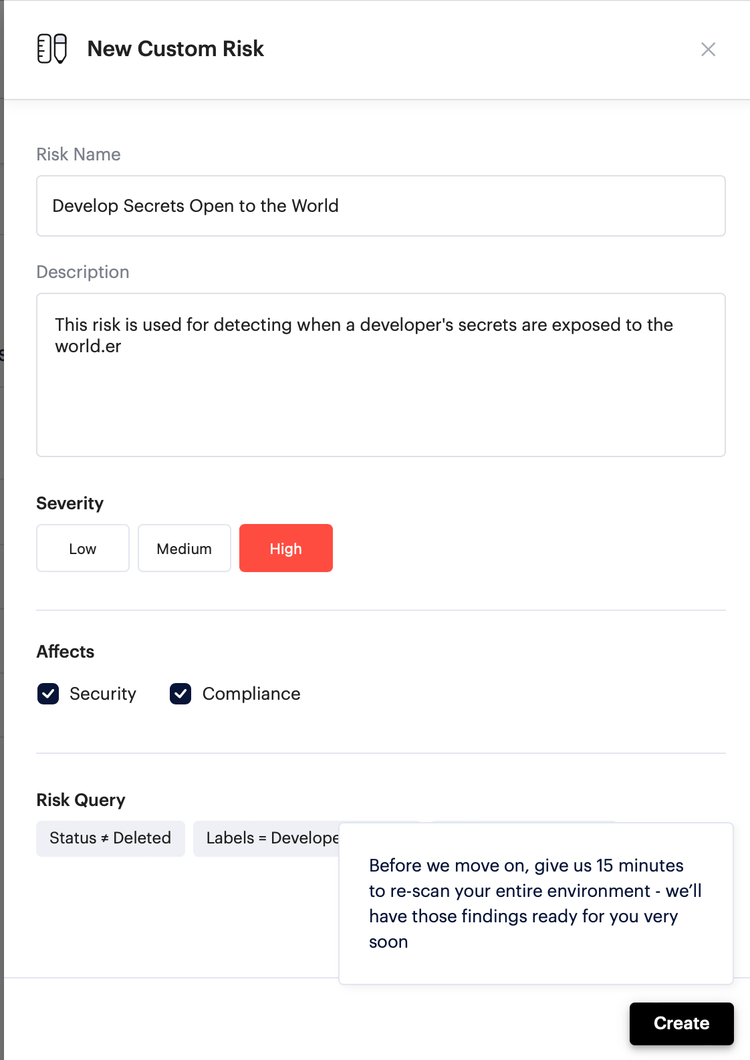This screenshot has height=1060, width=750.
Task: Click the ruler and pencil header icon
Action: pos(52,49)
